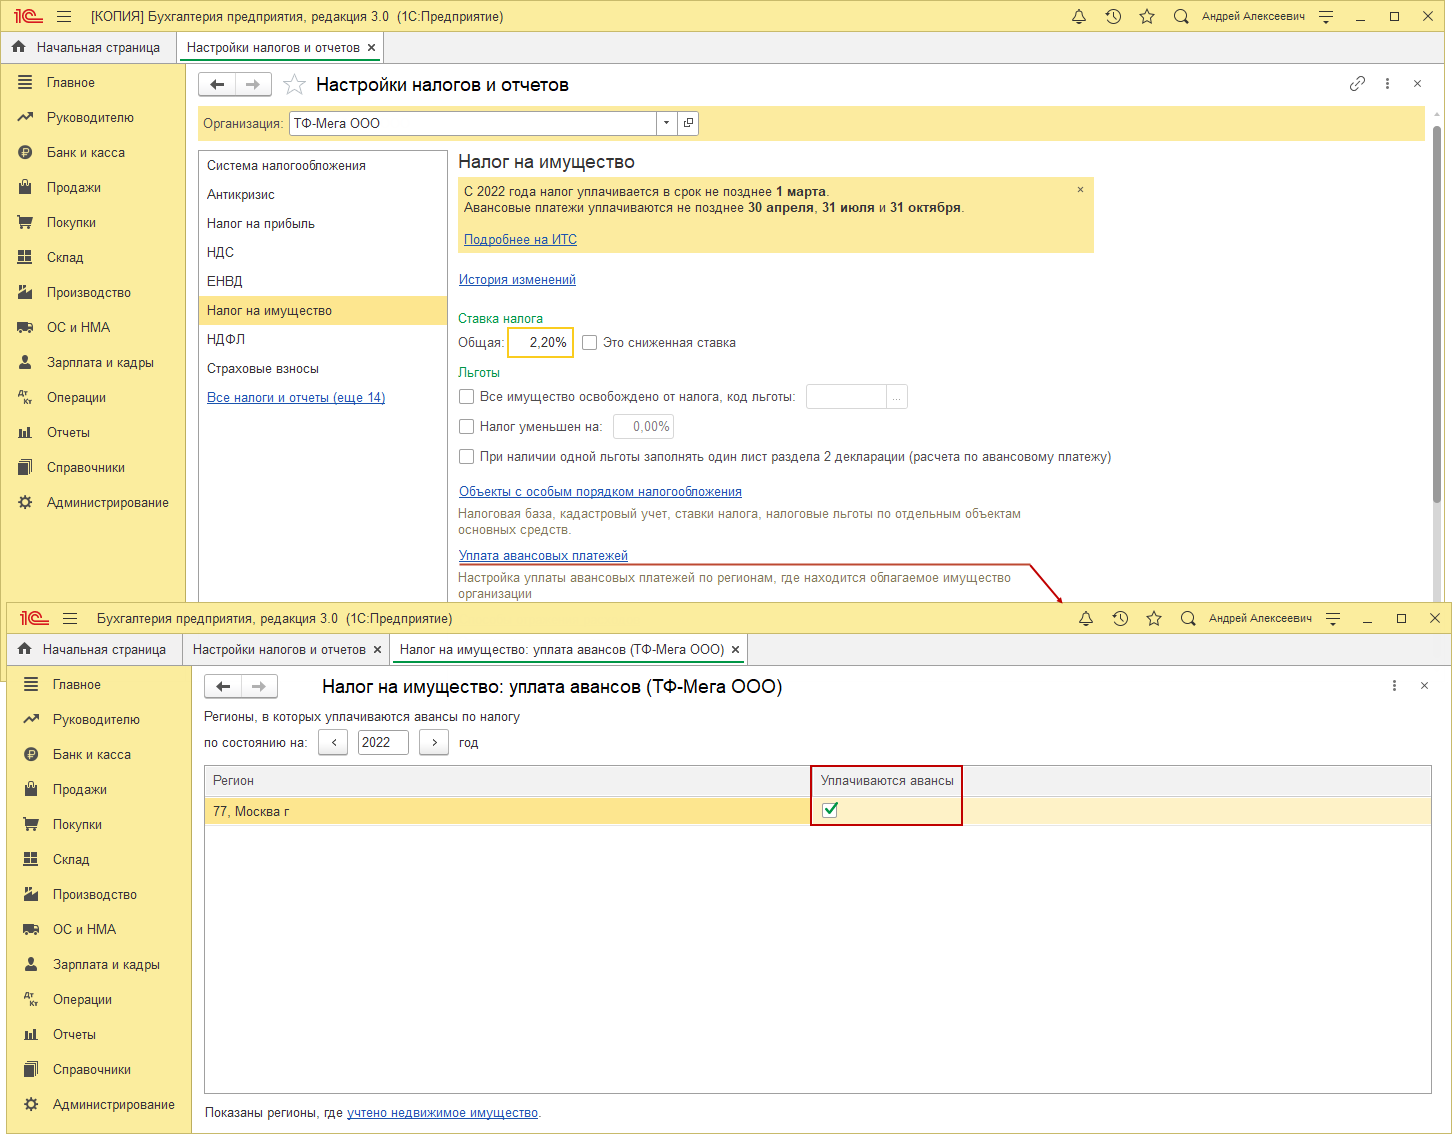Click the Общая tax rate field 2,20%

tap(540, 343)
